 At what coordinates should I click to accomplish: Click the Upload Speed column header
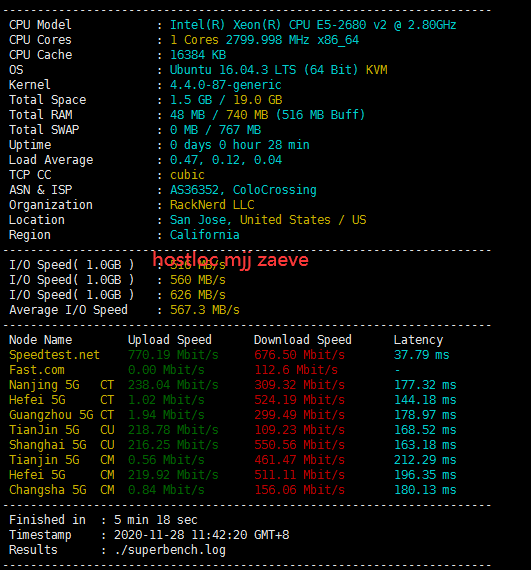tap(170, 340)
